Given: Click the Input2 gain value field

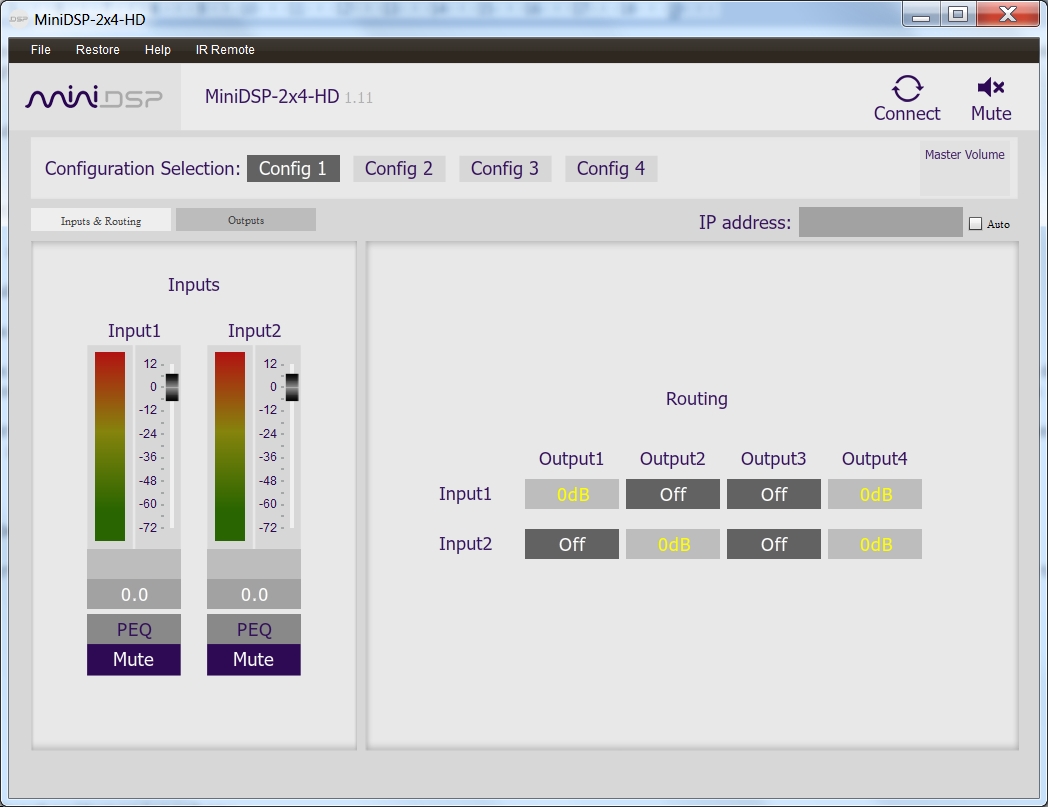Looking at the screenshot, I should (x=254, y=594).
